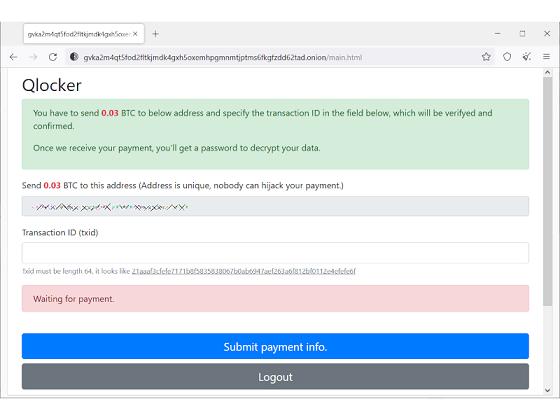
Task: Click the Logout button
Action: (275, 377)
